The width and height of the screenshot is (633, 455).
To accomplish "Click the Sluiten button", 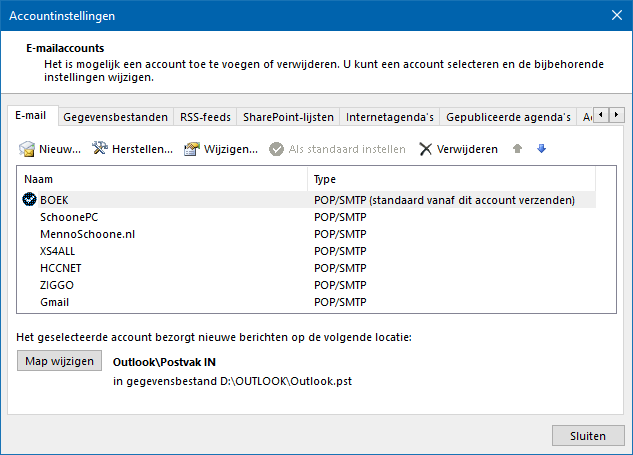I will 588,436.
